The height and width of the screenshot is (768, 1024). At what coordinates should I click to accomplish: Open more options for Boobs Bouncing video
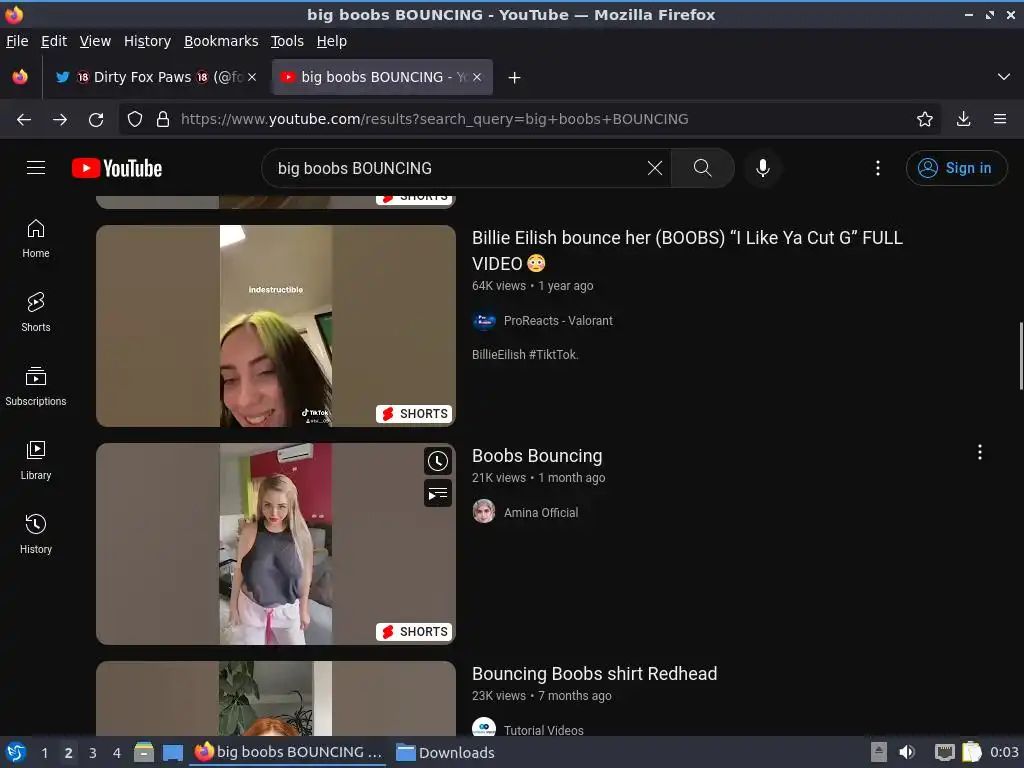(x=980, y=452)
